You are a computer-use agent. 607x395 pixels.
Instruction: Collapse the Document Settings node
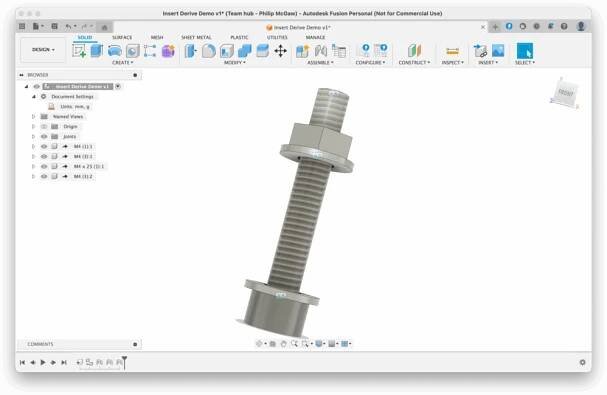tap(33, 96)
